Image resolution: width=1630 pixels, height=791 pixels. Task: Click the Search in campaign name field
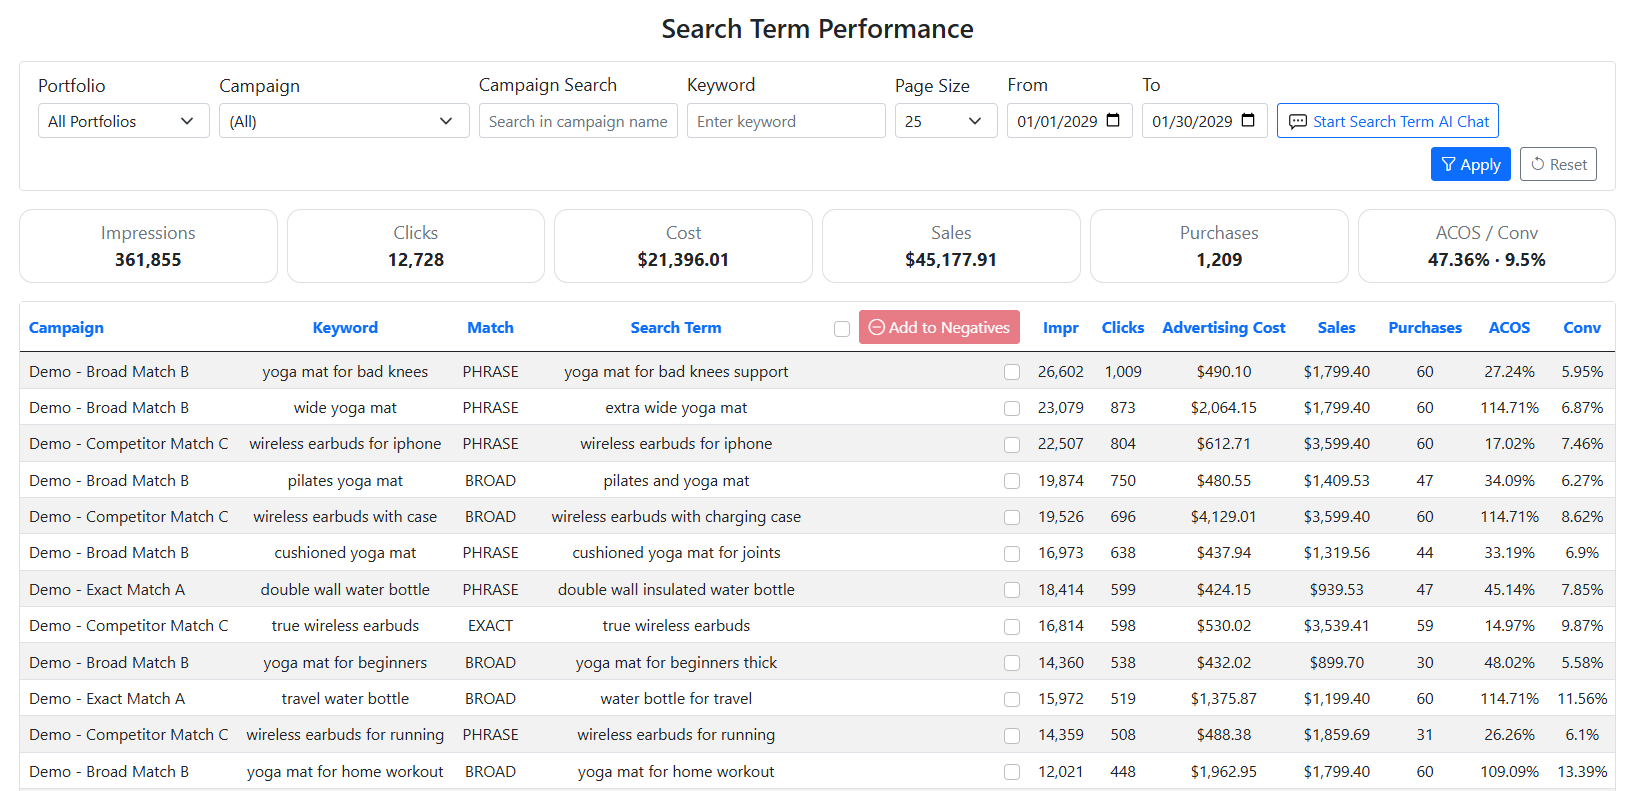click(x=577, y=121)
